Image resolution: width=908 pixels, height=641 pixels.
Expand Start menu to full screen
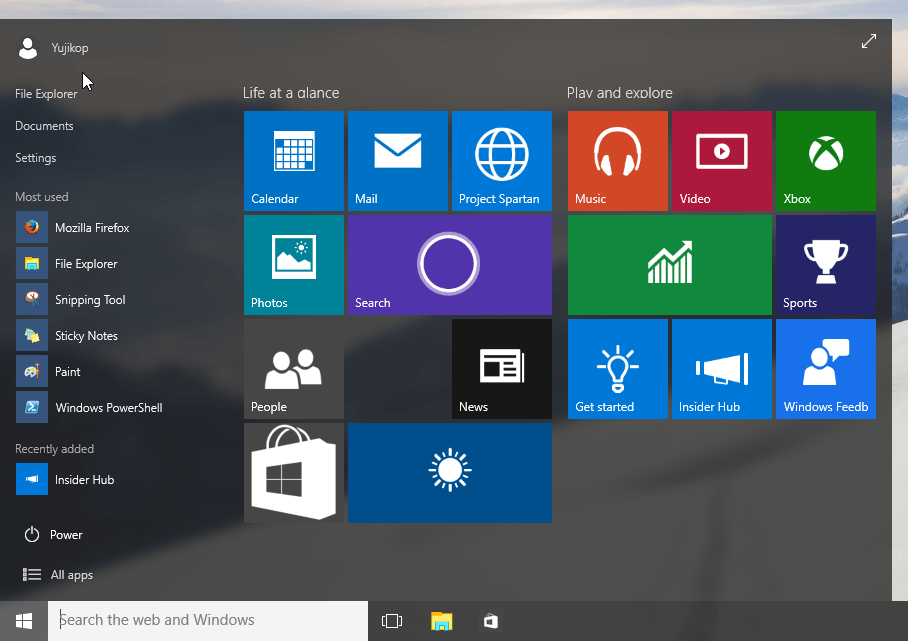(x=869, y=41)
